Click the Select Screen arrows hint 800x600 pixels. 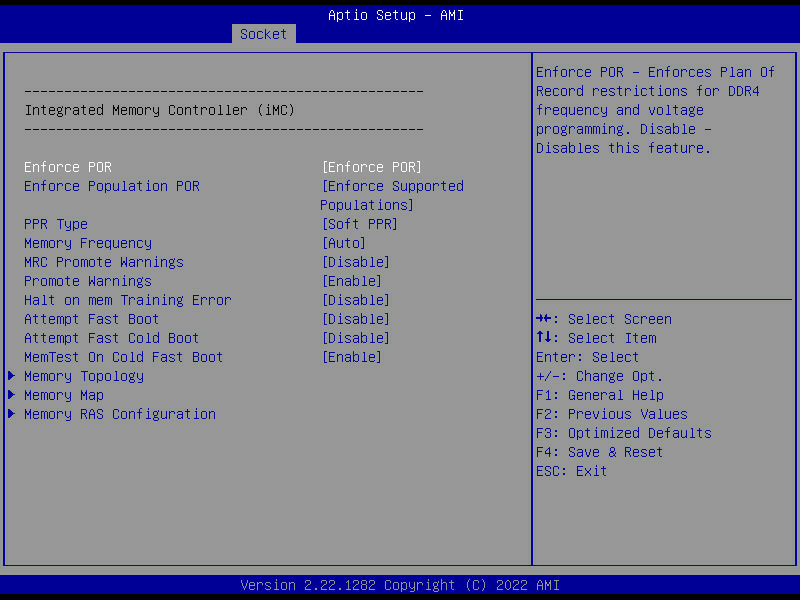[x=604, y=319]
